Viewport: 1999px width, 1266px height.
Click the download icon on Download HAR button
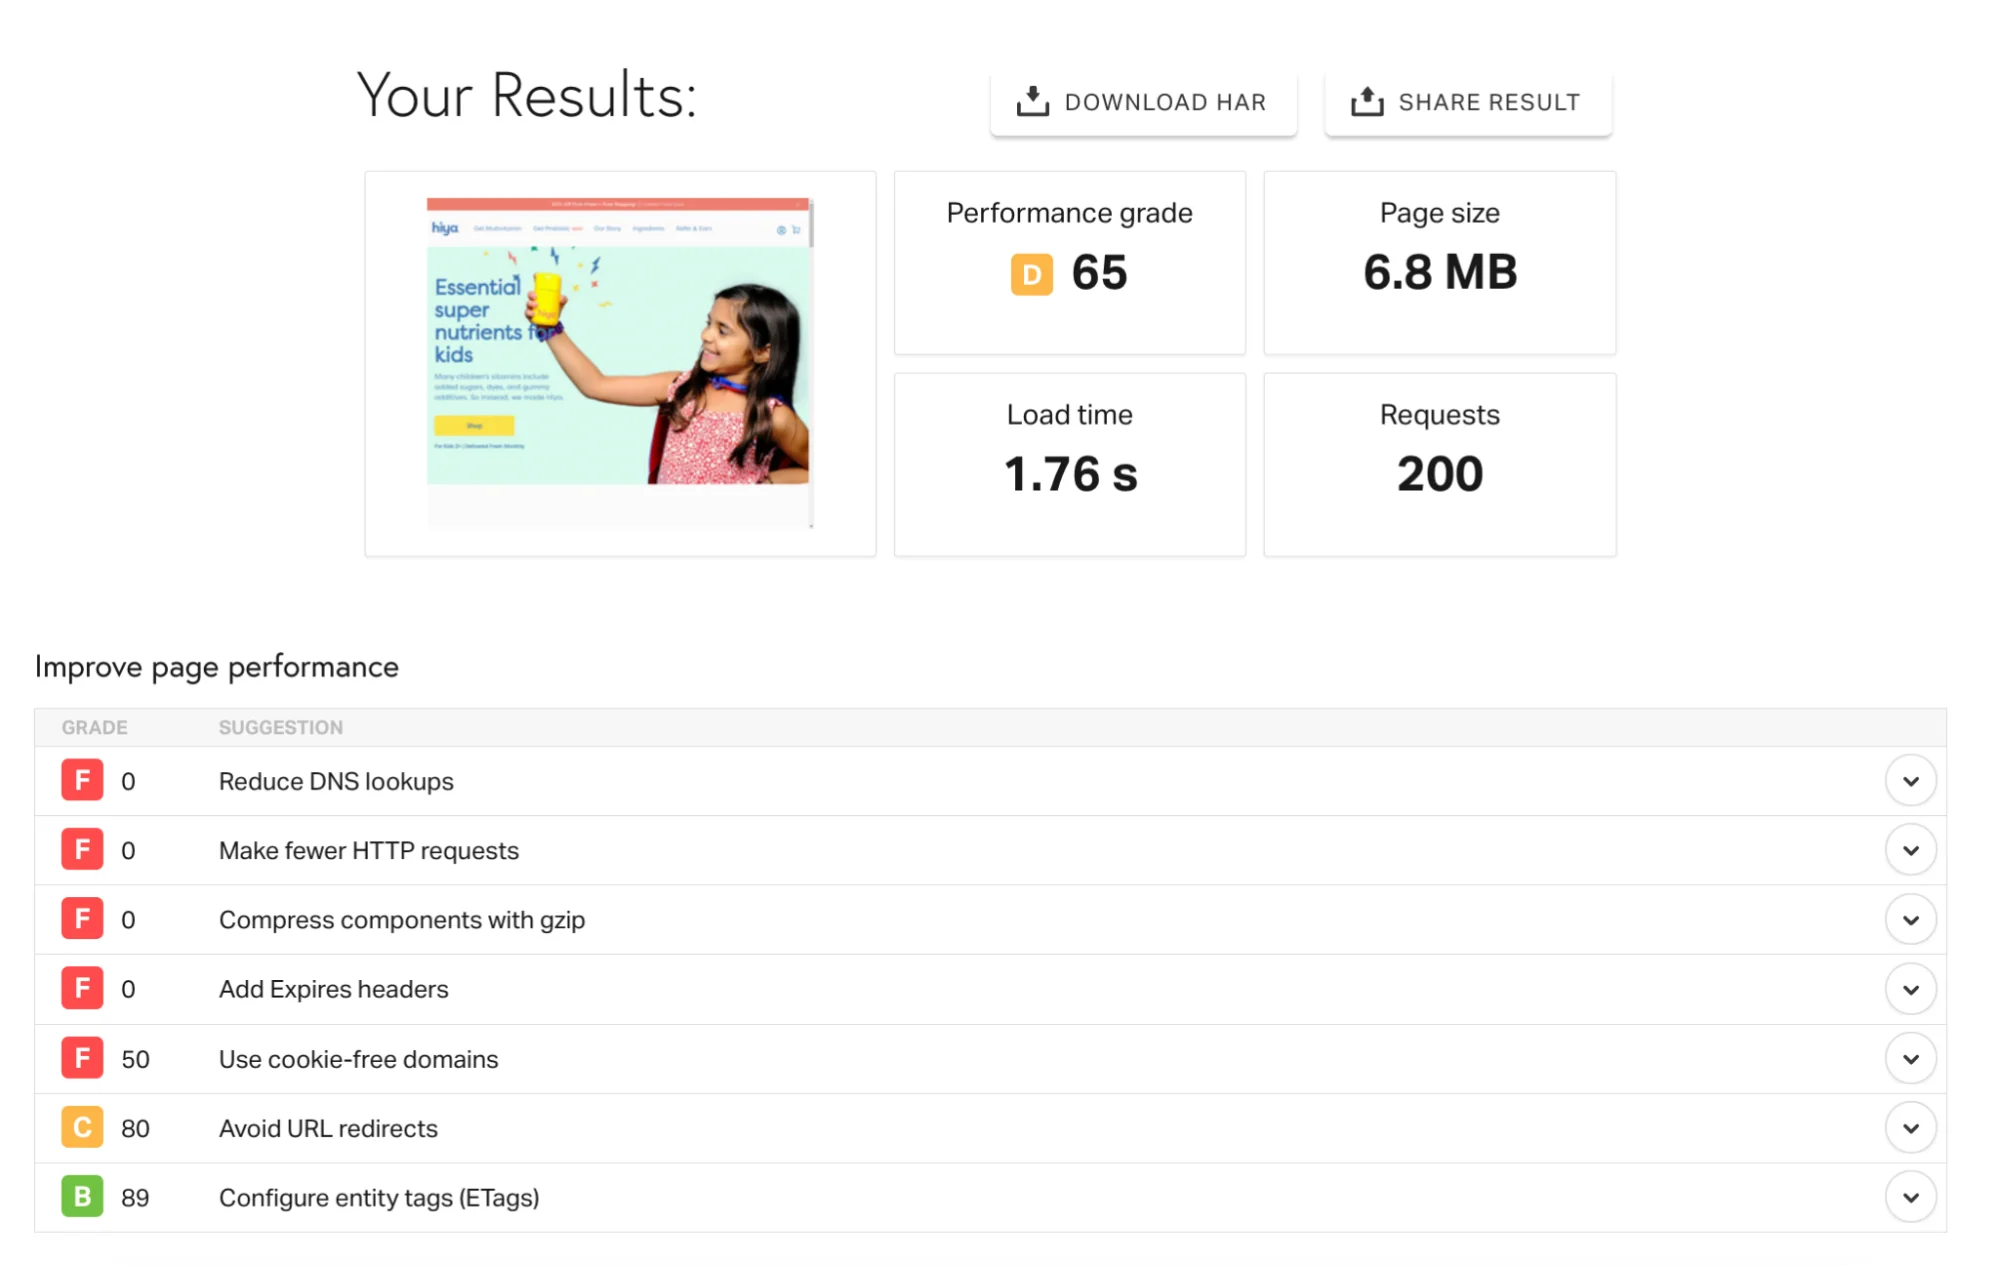1032,99
